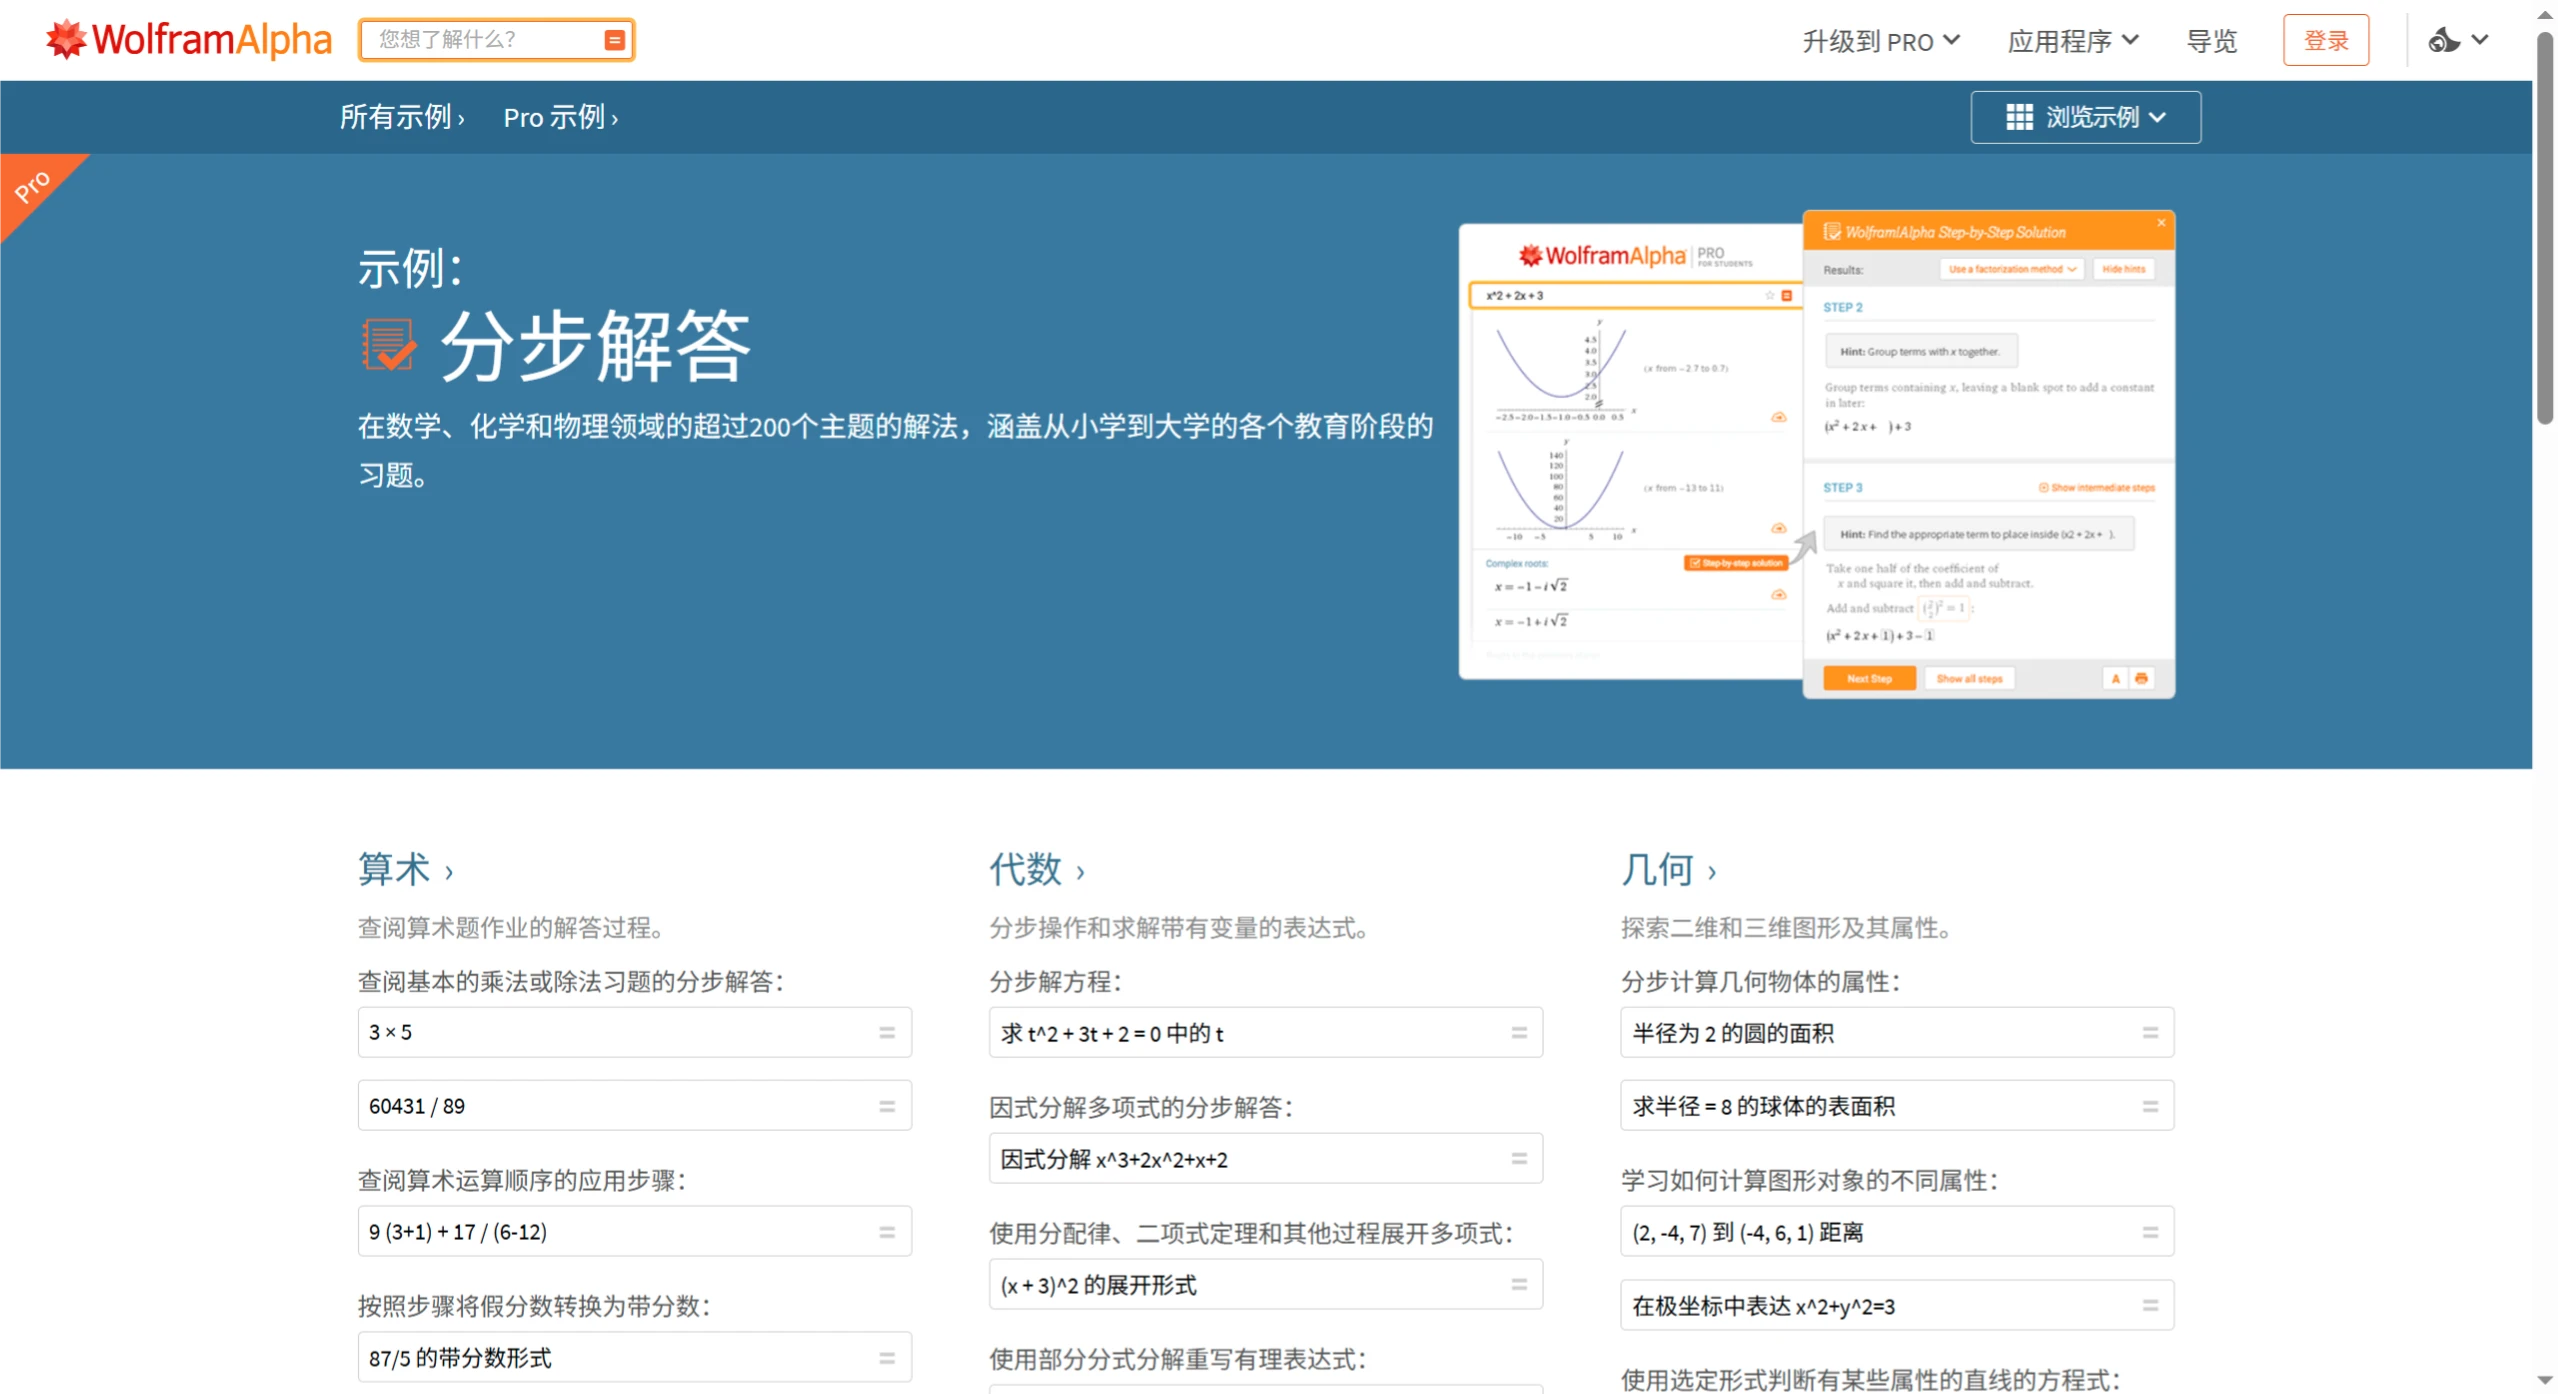Open the 算术 category heading link
The width and height of the screenshot is (2558, 1394).
[x=406, y=869]
